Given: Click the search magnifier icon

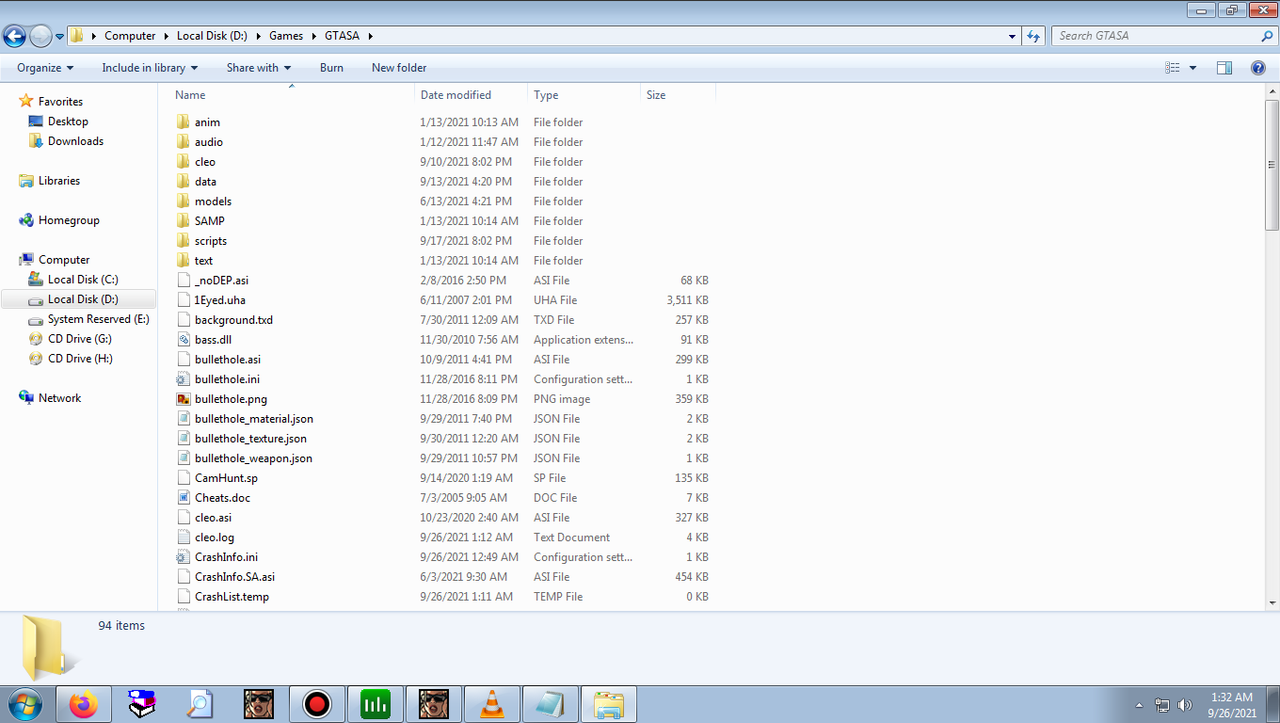Looking at the screenshot, I should 1267,36.
